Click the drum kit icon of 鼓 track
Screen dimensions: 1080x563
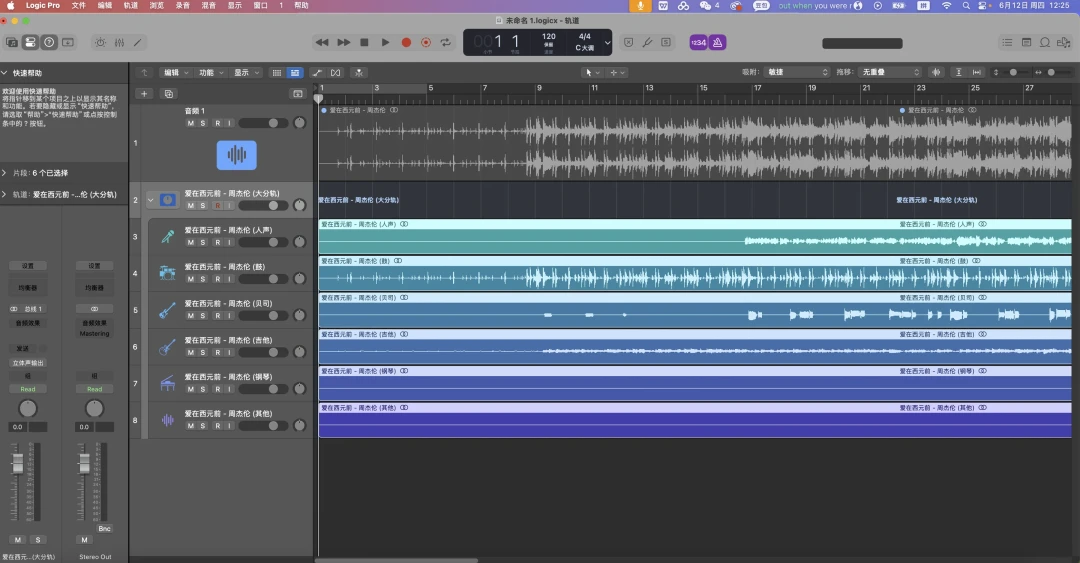167,273
